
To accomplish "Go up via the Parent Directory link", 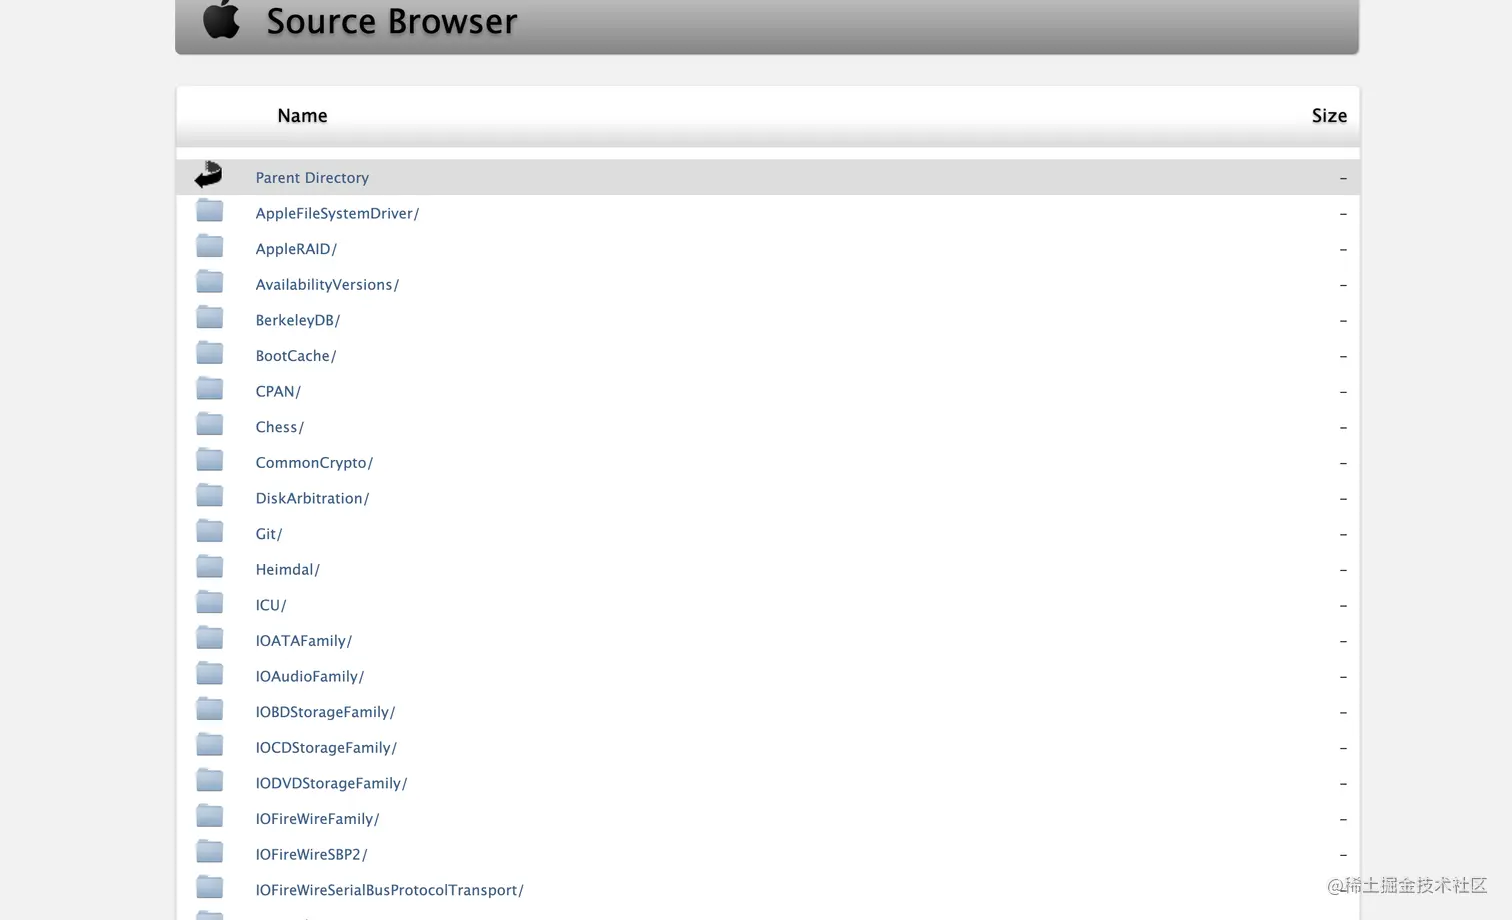I will point(312,177).
